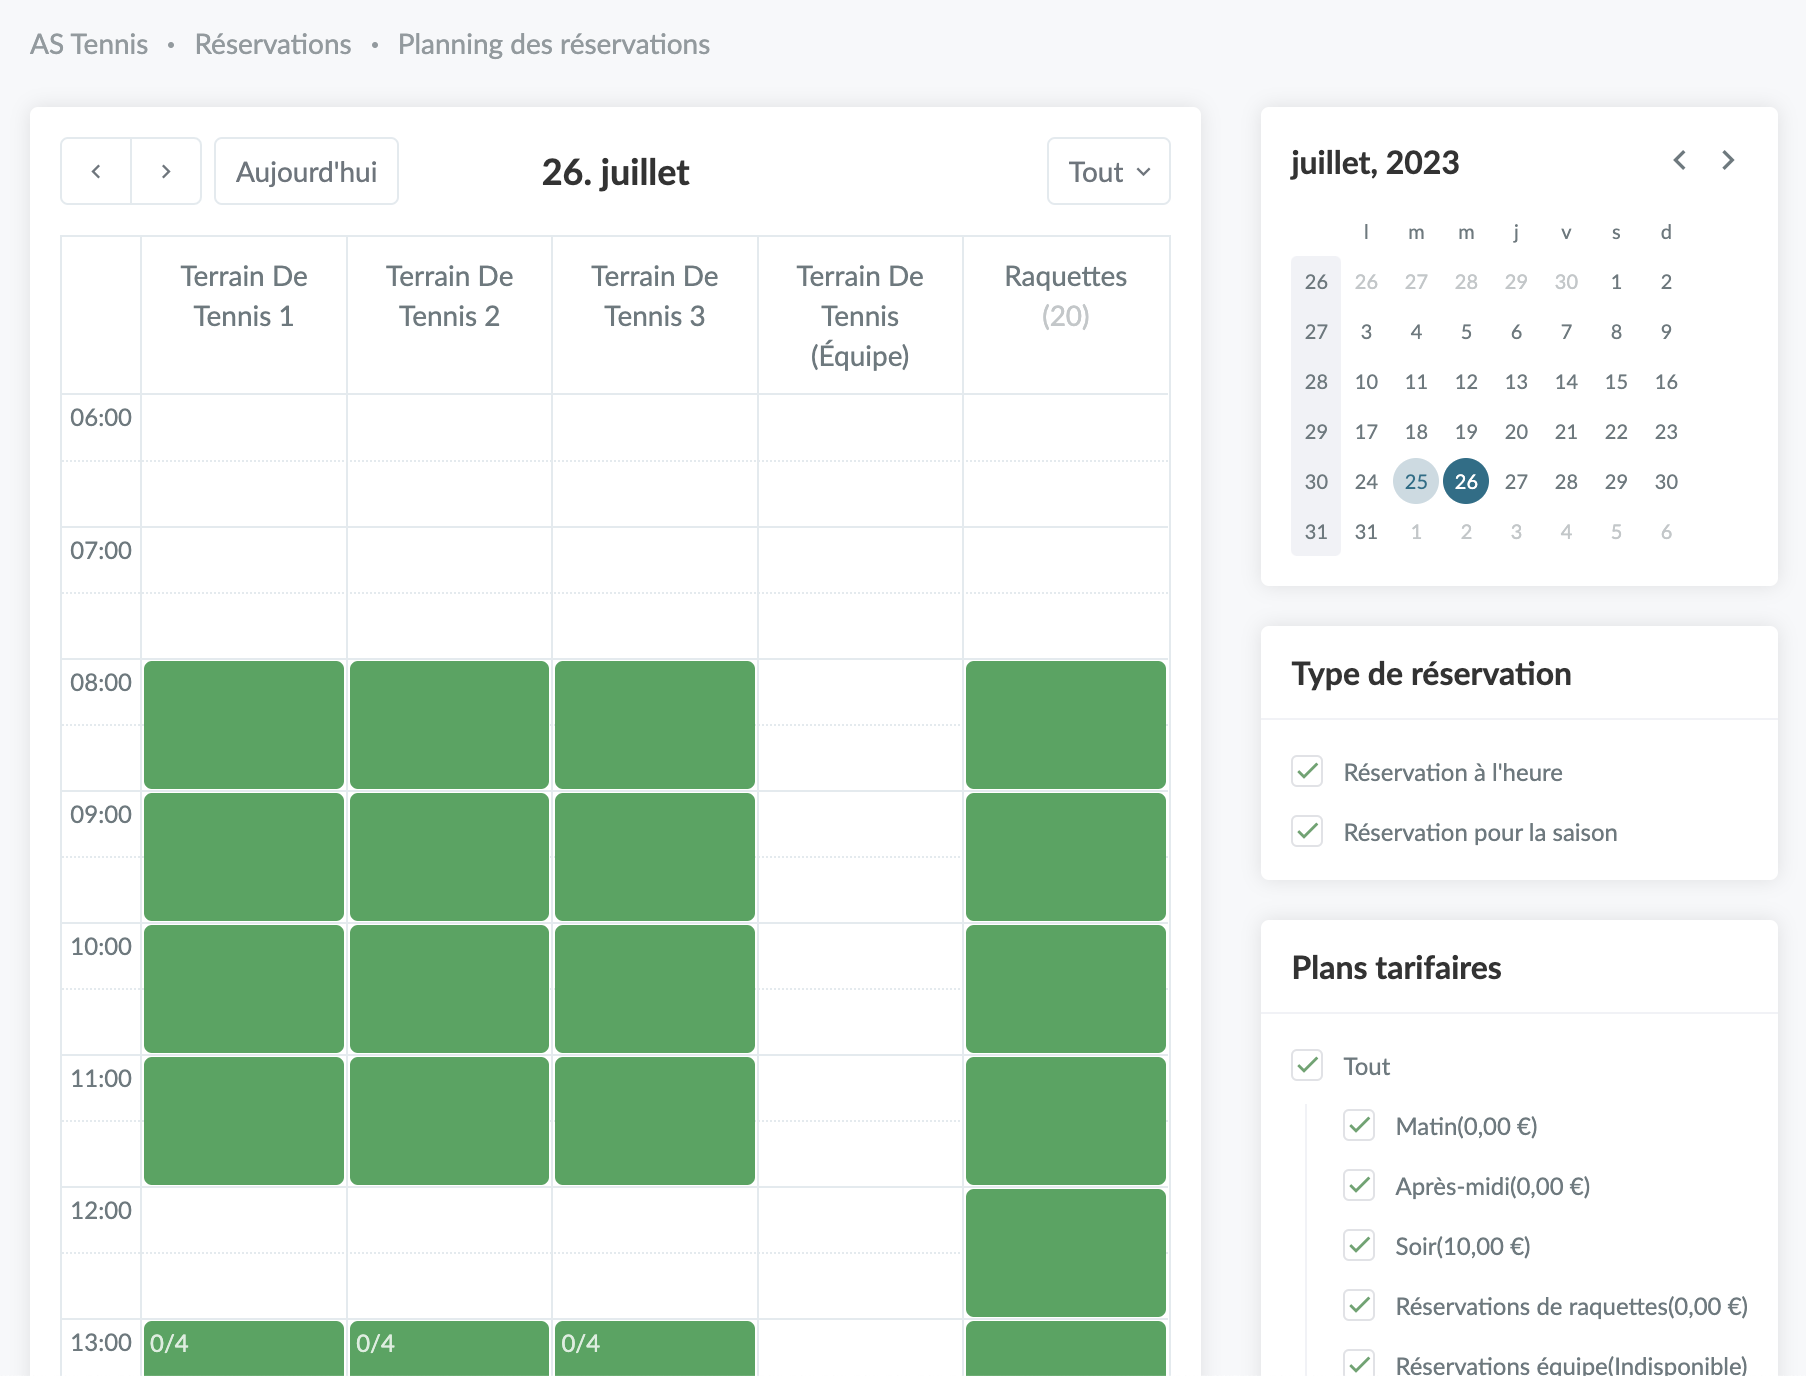Screen dimensions: 1806x1376
Task: Toggle Réservation à l'heure checkbox
Action: (1307, 771)
